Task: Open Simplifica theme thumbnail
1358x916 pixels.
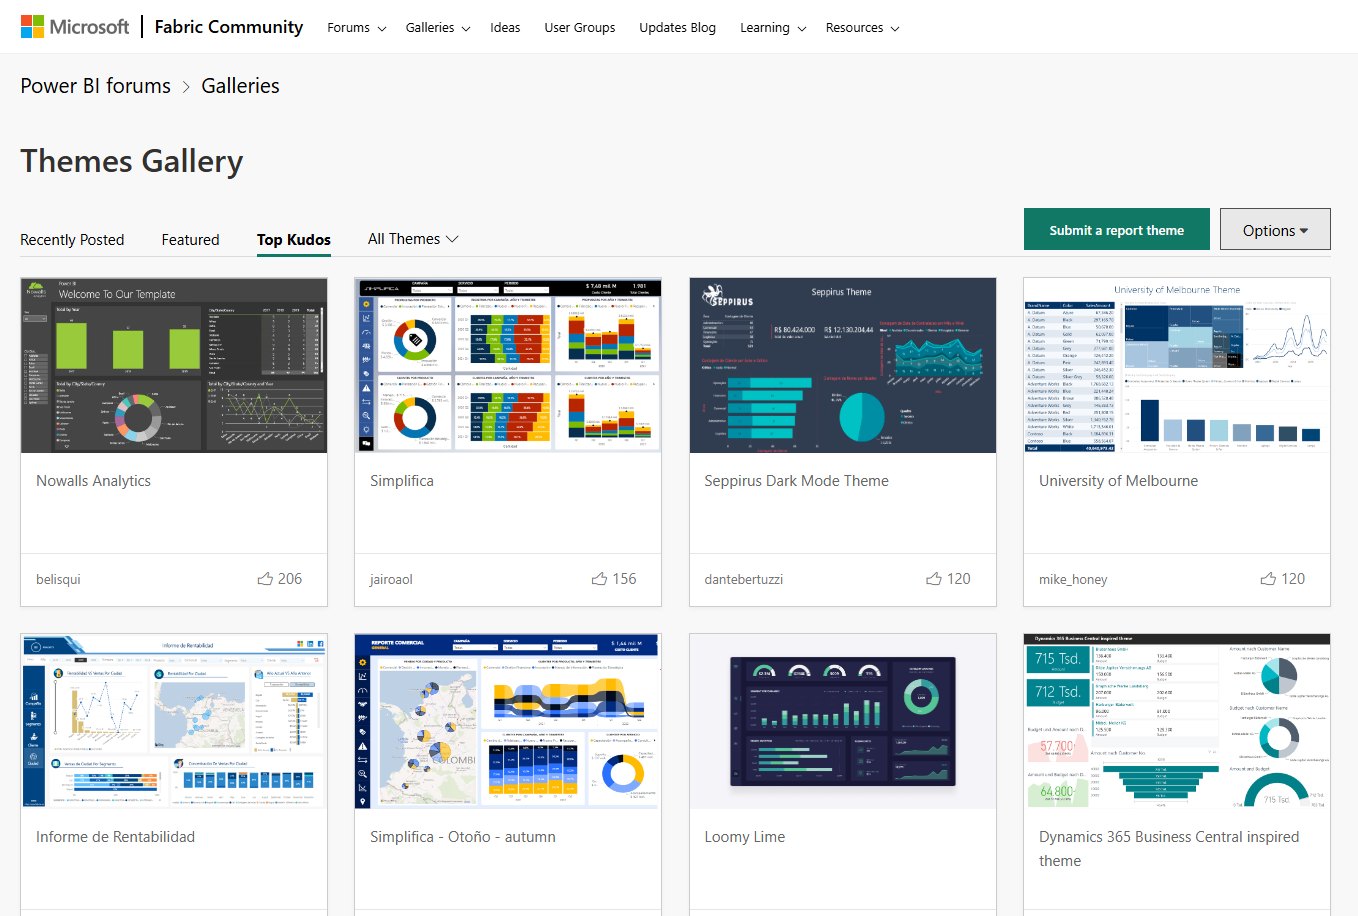Action: (x=508, y=366)
